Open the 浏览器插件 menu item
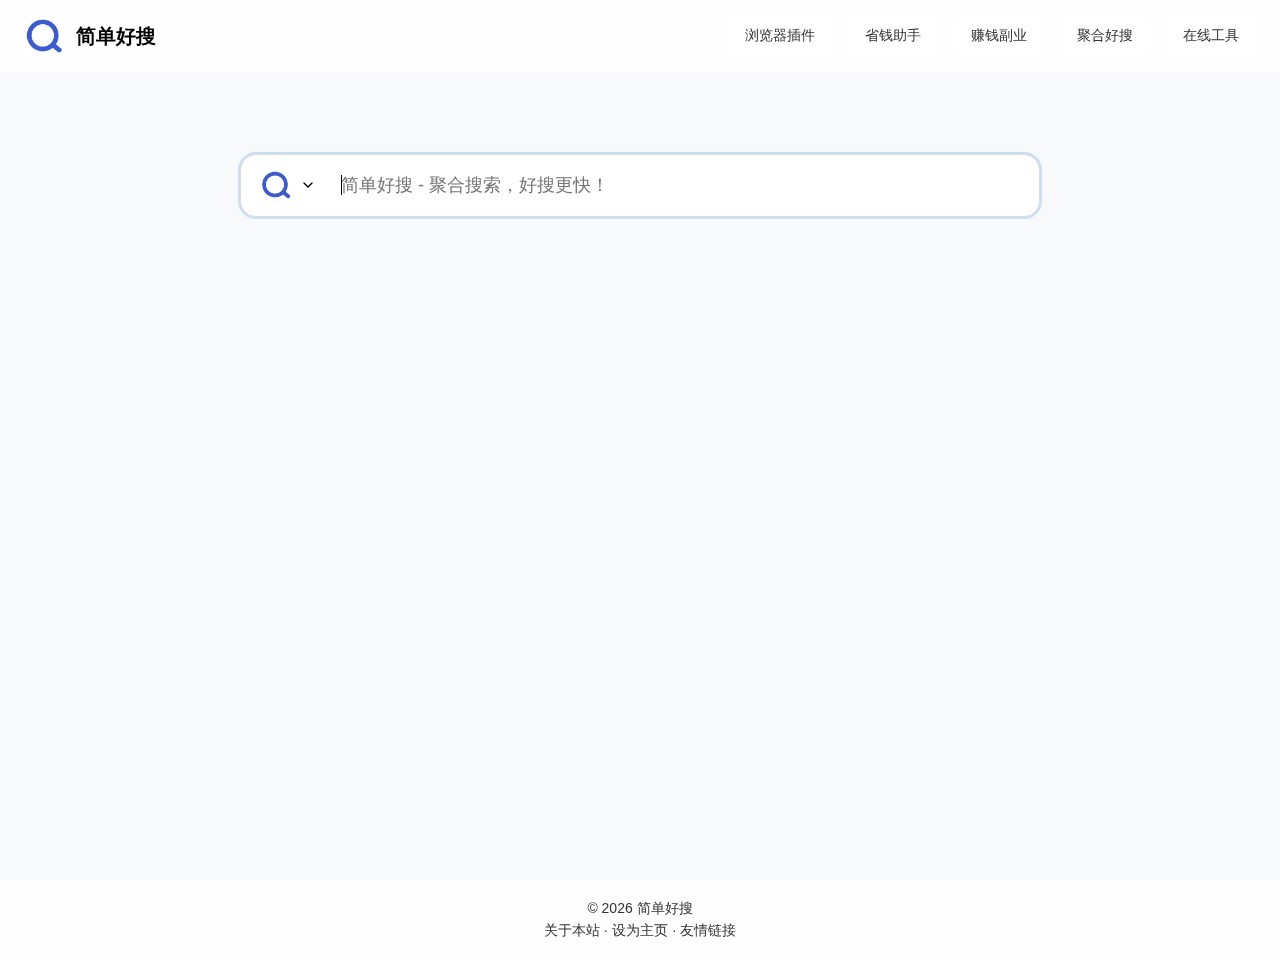The image size is (1280, 960). (x=780, y=36)
